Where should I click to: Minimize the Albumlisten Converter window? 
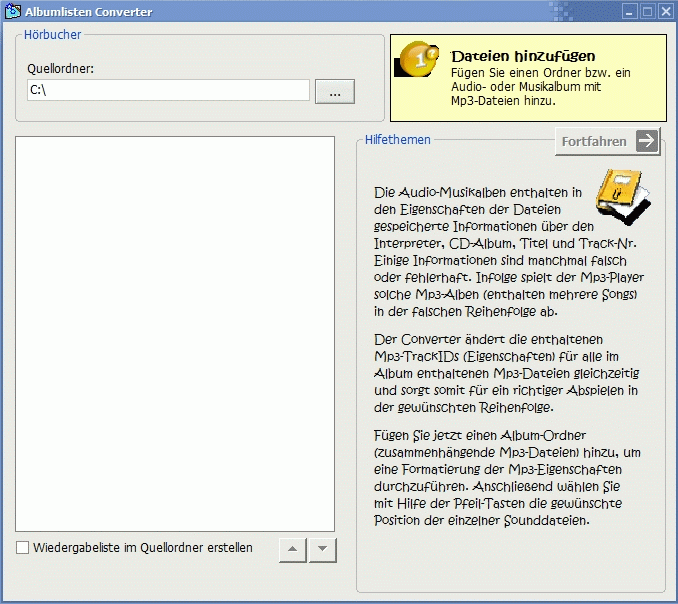(629, 12)
